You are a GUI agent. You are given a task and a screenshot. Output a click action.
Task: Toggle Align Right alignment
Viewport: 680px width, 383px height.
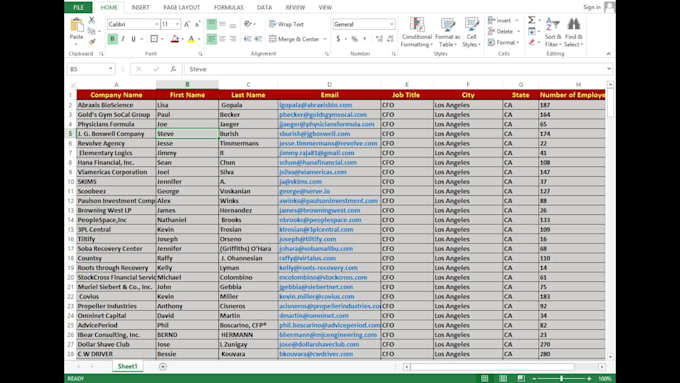point(233,39)
